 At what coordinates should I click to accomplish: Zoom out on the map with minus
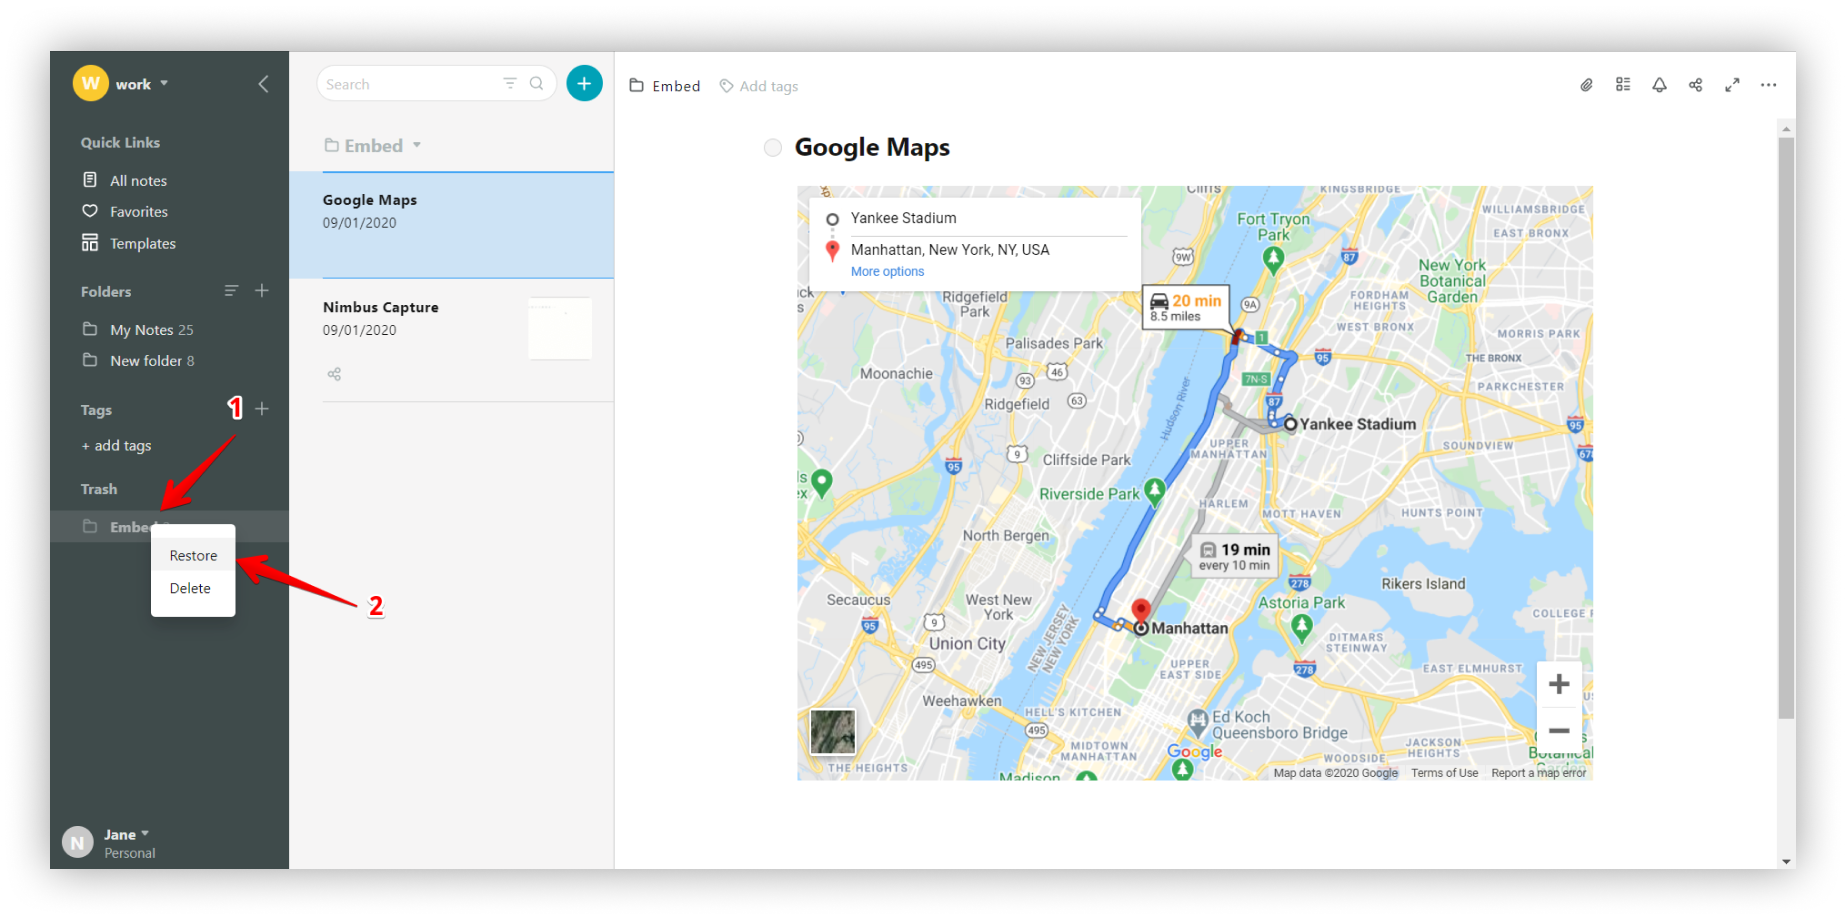coord(1559,731)
